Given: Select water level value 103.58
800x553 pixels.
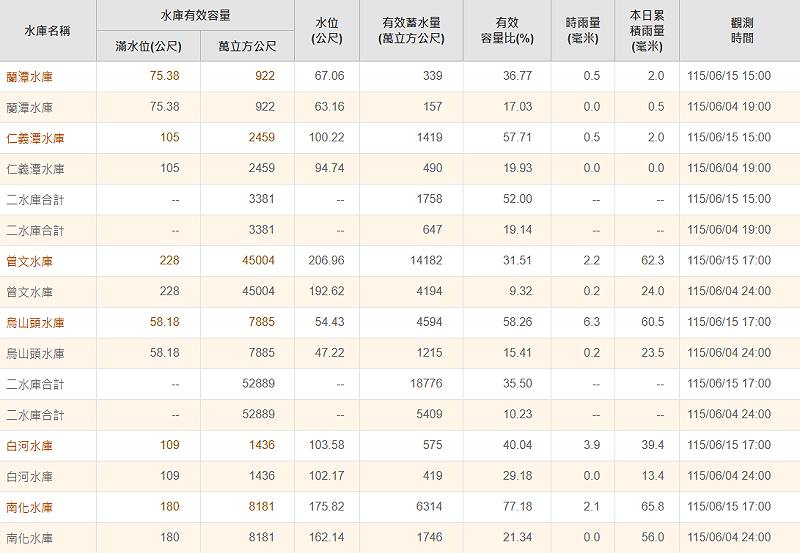Looking at the screenshot, I should 327,445.
